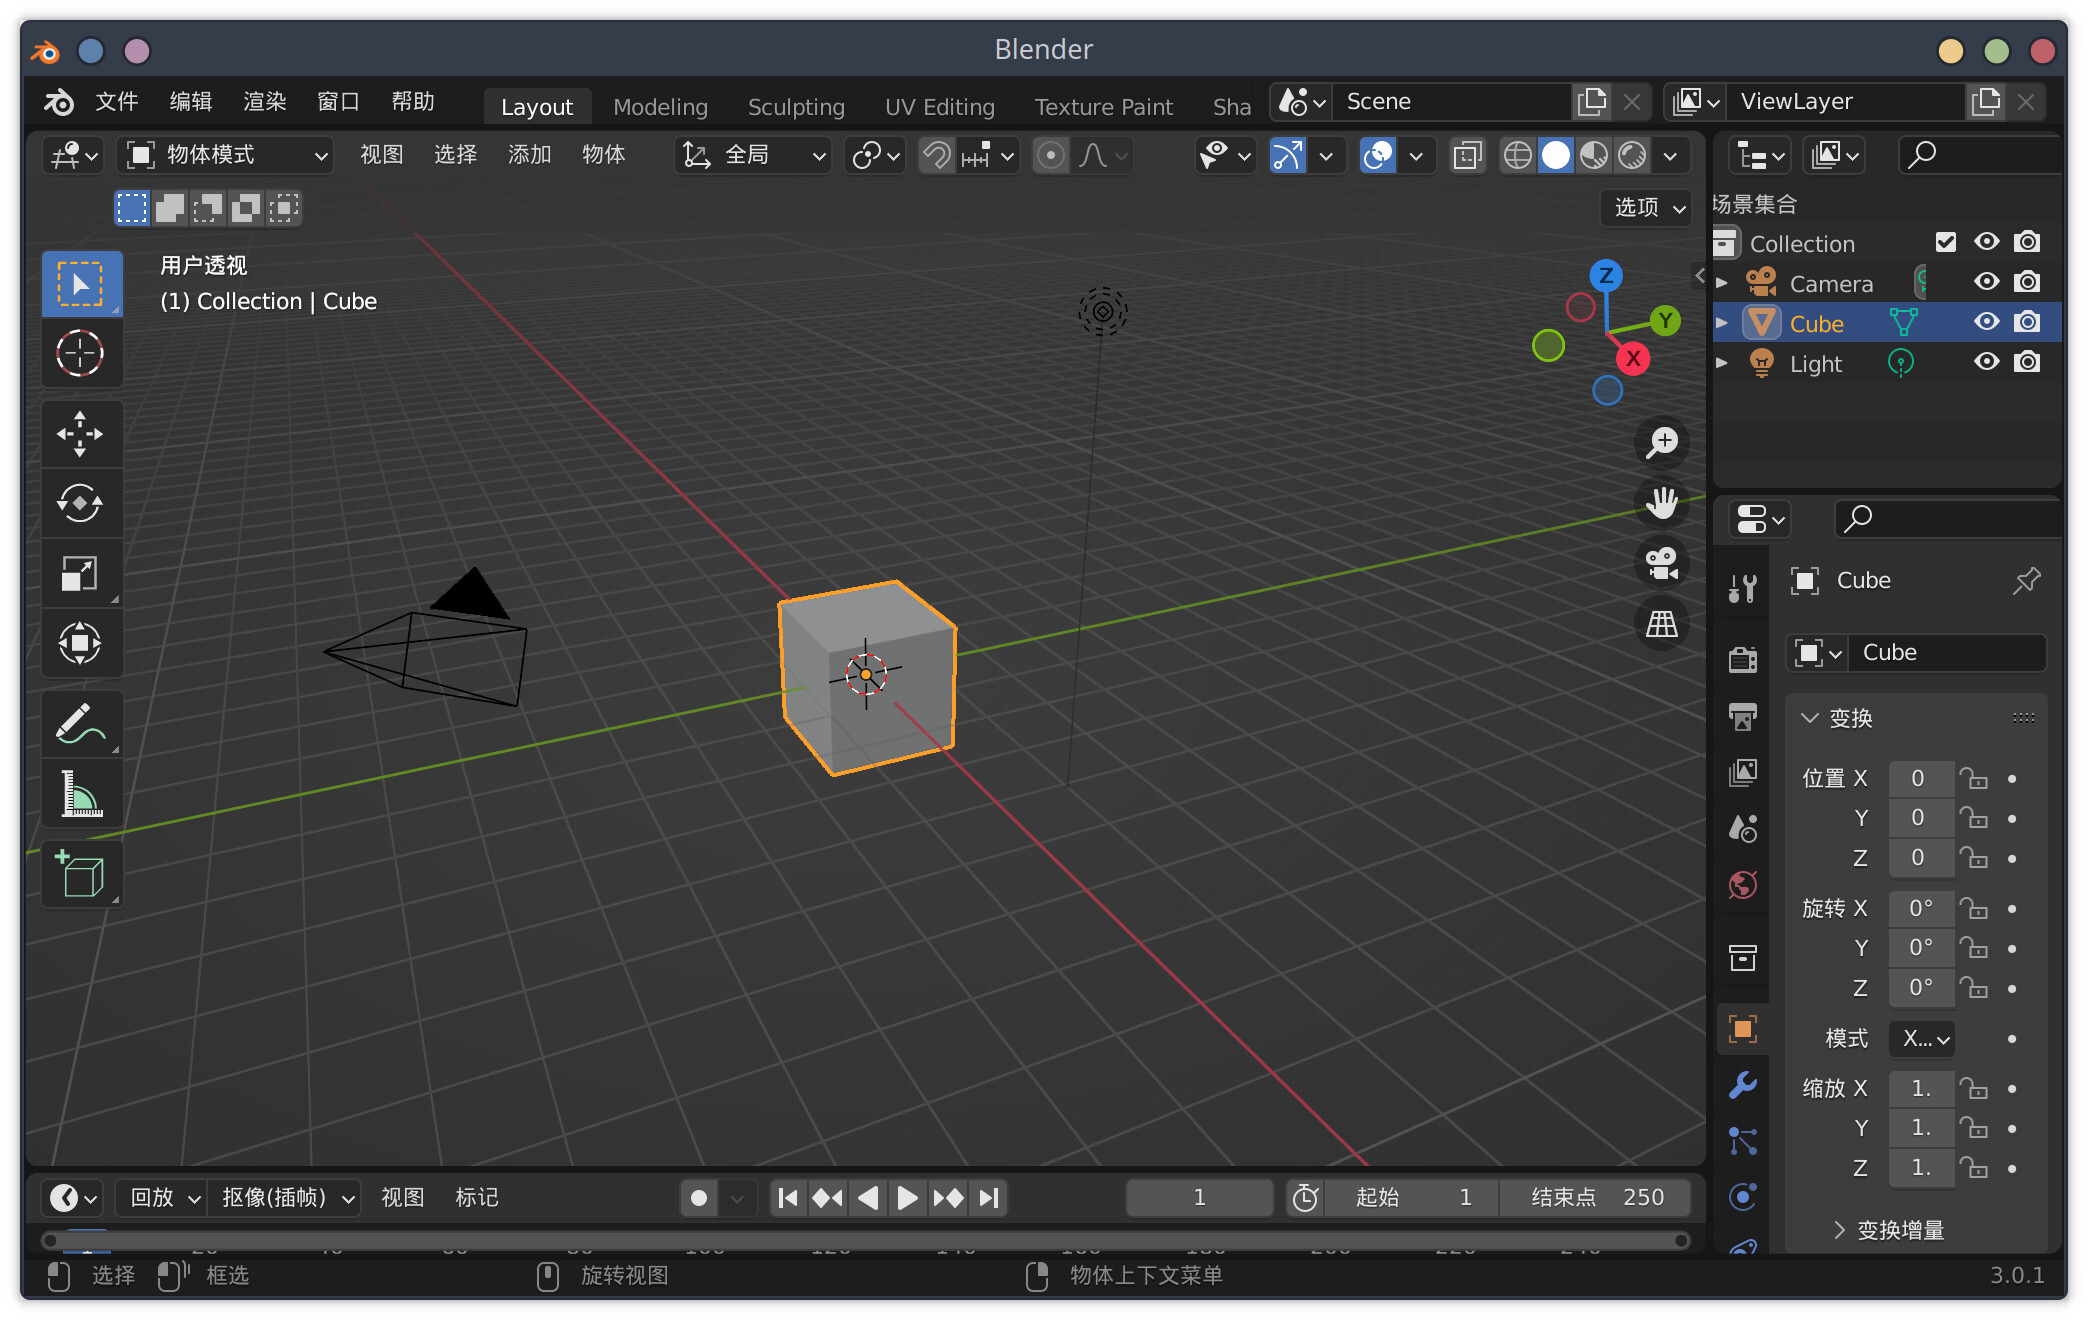The width and height of the screenshot is (2088, 1320).
Task: Click the Options button in viewport
Action: [1648, 207]
